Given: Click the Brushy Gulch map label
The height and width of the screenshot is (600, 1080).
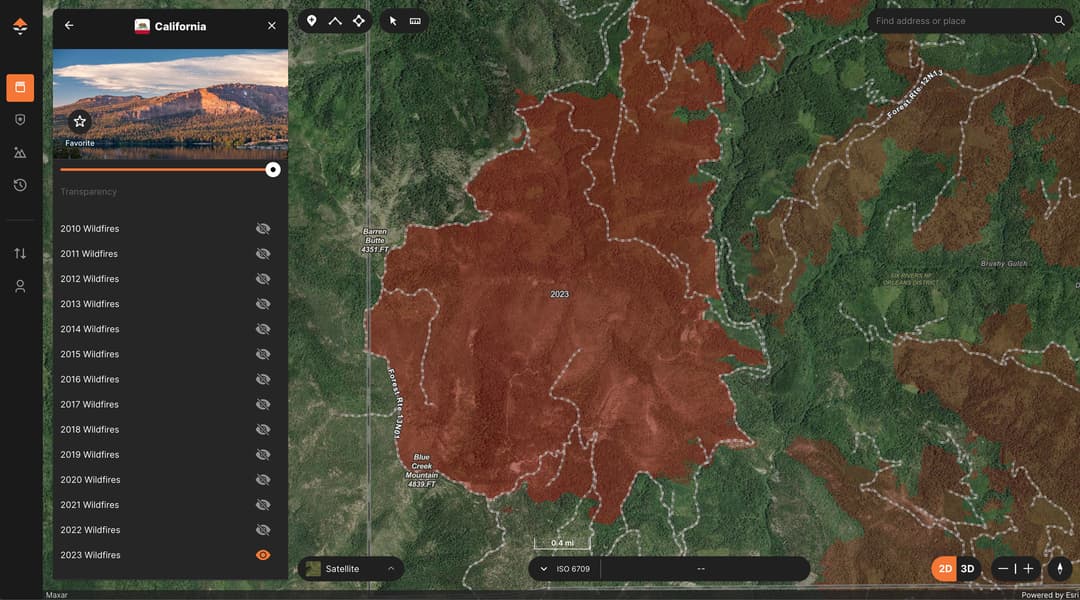Looking at the screenshot, I should pos(1004,264).
